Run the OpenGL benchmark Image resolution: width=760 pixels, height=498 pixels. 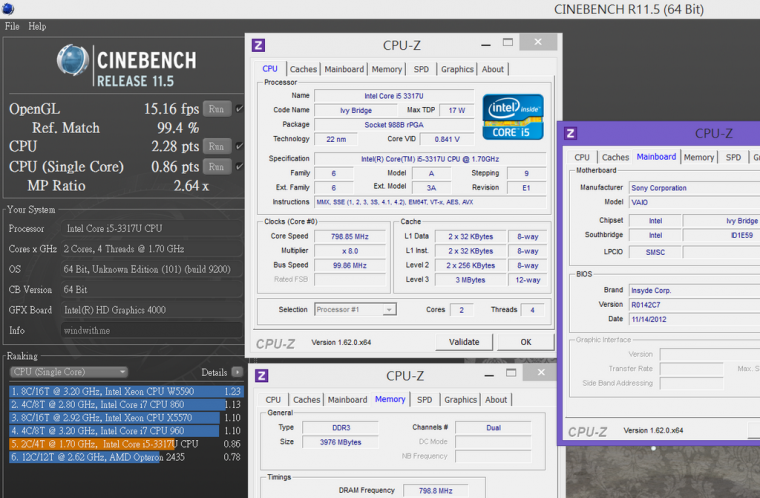point(217,108)
